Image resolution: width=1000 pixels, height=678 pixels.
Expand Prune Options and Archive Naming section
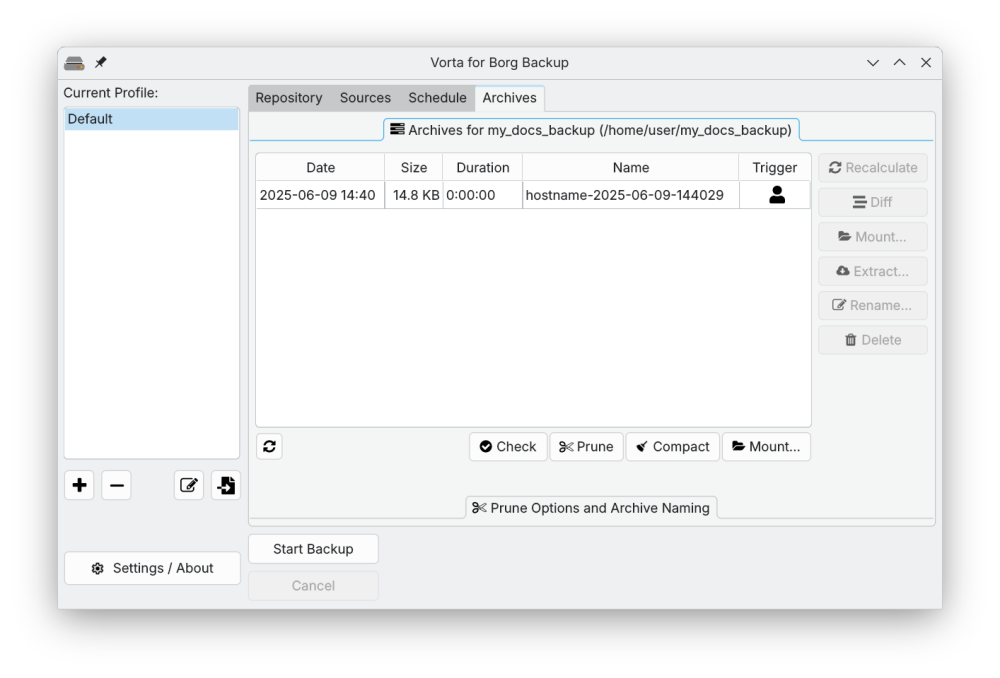(x=591, y=508)
